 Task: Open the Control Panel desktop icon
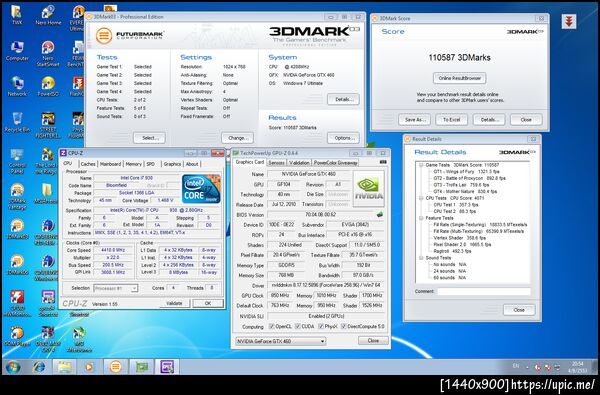click(17, 161)
